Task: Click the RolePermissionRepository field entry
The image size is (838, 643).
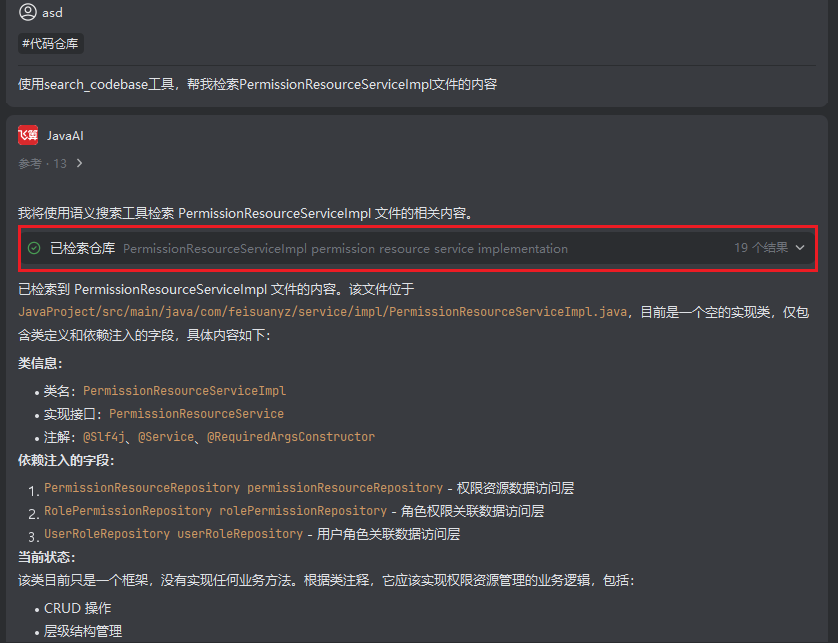Action: tap(215, 511)
